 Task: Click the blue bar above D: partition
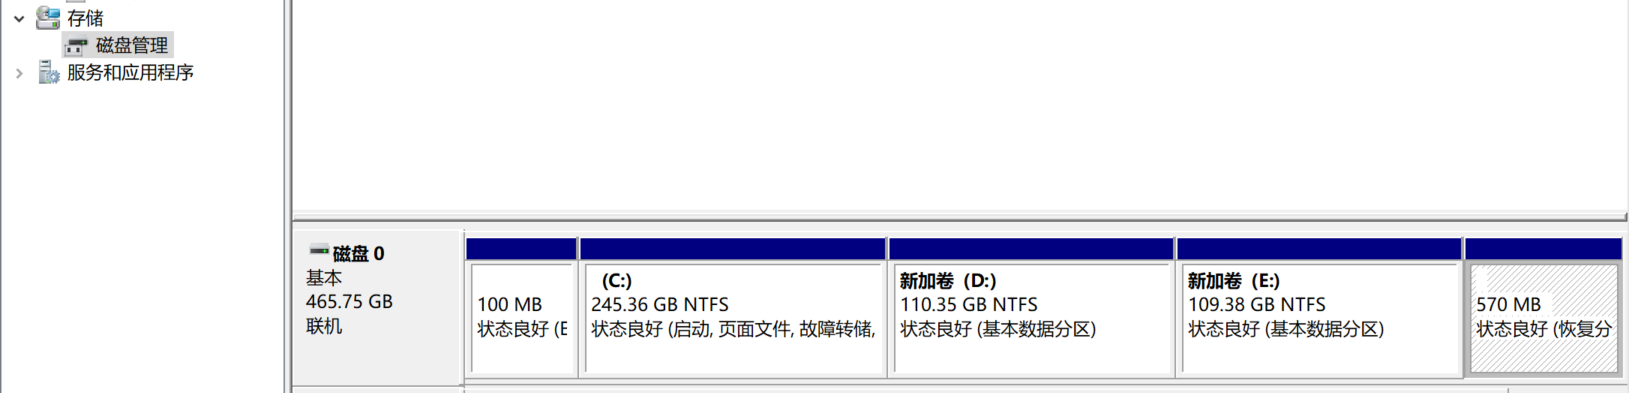(x=1031, y=249)
